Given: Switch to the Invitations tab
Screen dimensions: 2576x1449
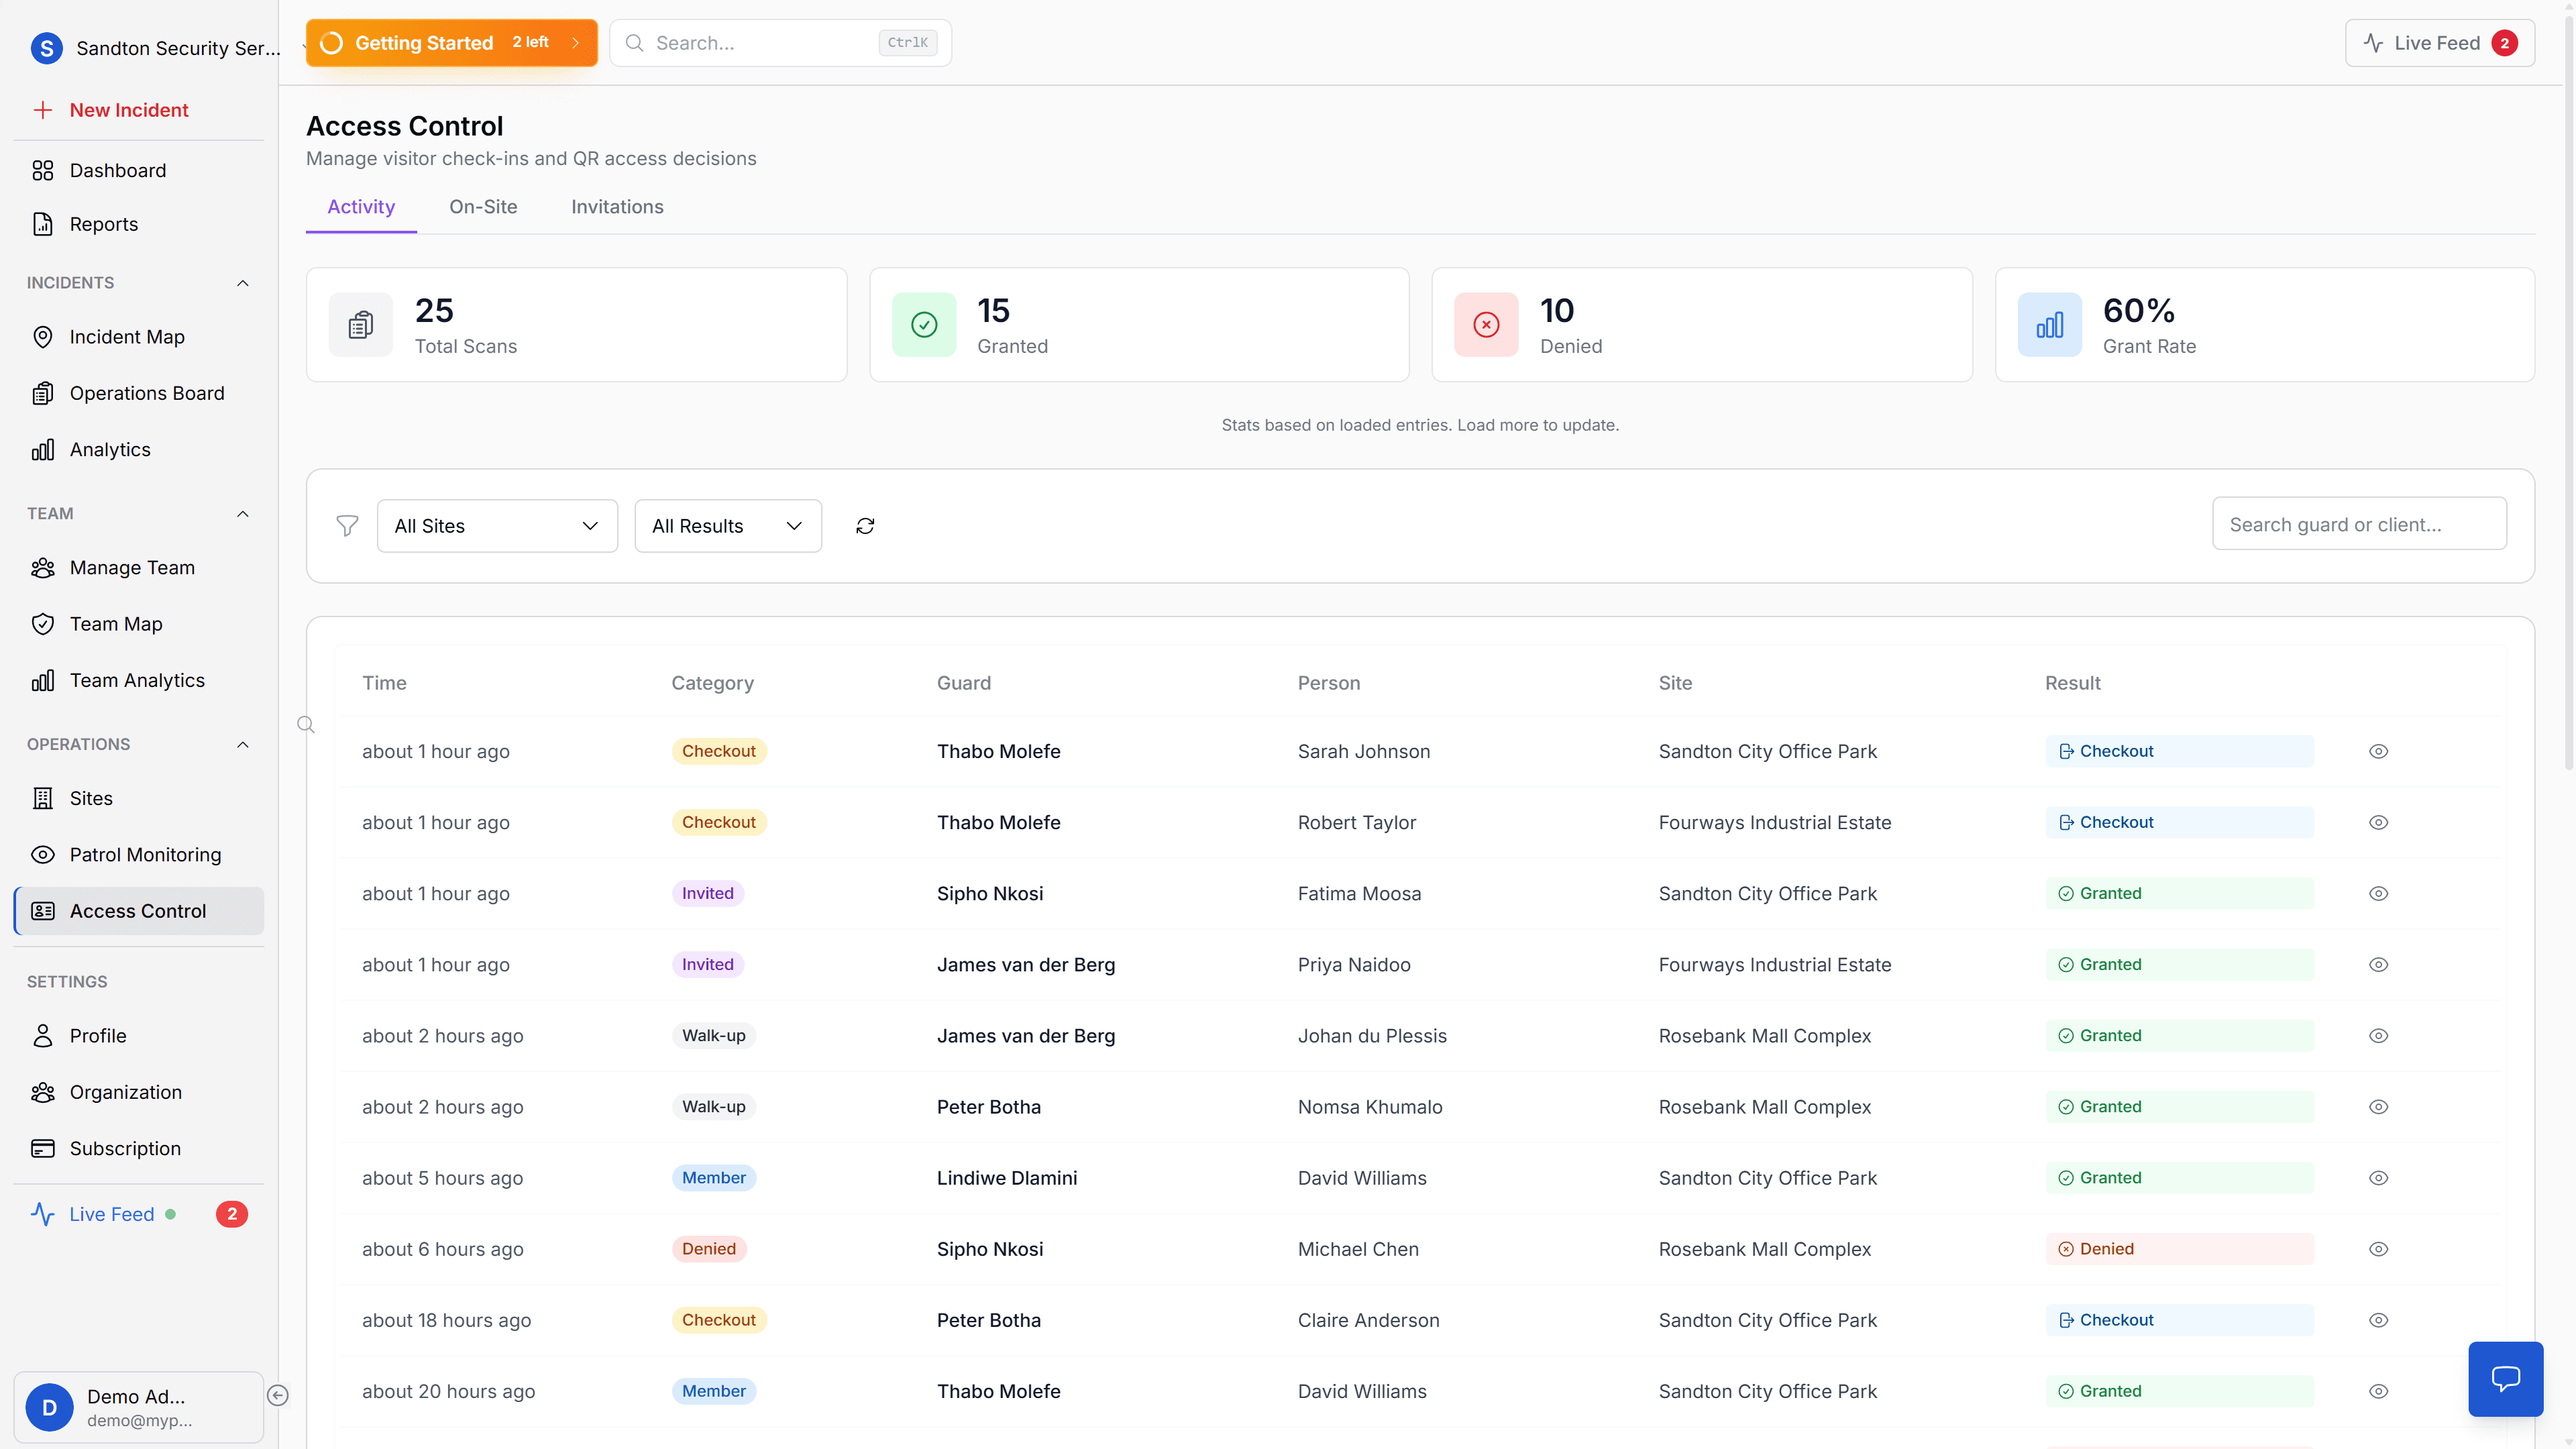Looking at the screenshot, I should click(x=617, y=207).
